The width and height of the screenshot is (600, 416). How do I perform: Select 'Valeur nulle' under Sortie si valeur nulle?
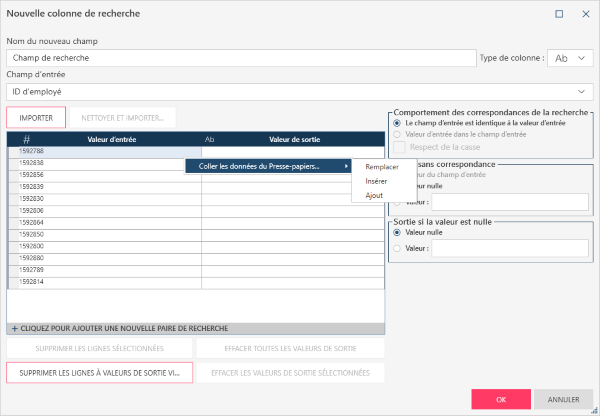click(397, 231)
